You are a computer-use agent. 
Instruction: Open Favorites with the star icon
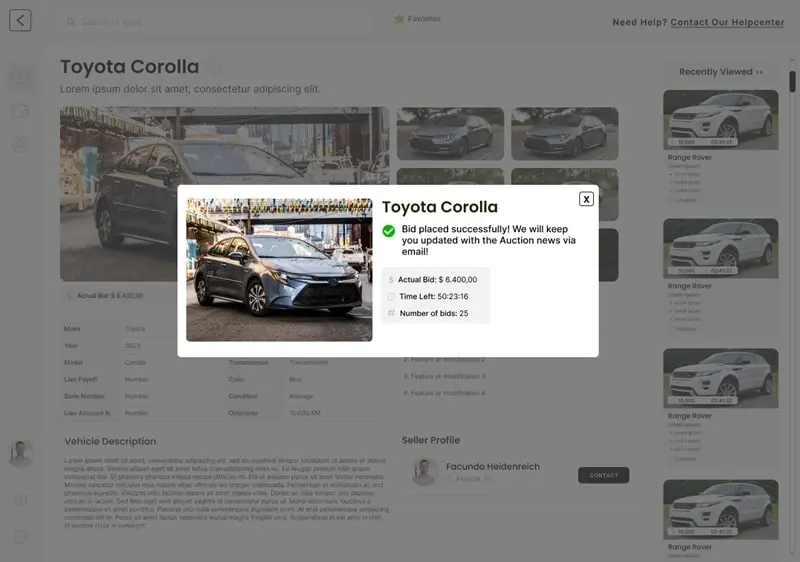399,19
